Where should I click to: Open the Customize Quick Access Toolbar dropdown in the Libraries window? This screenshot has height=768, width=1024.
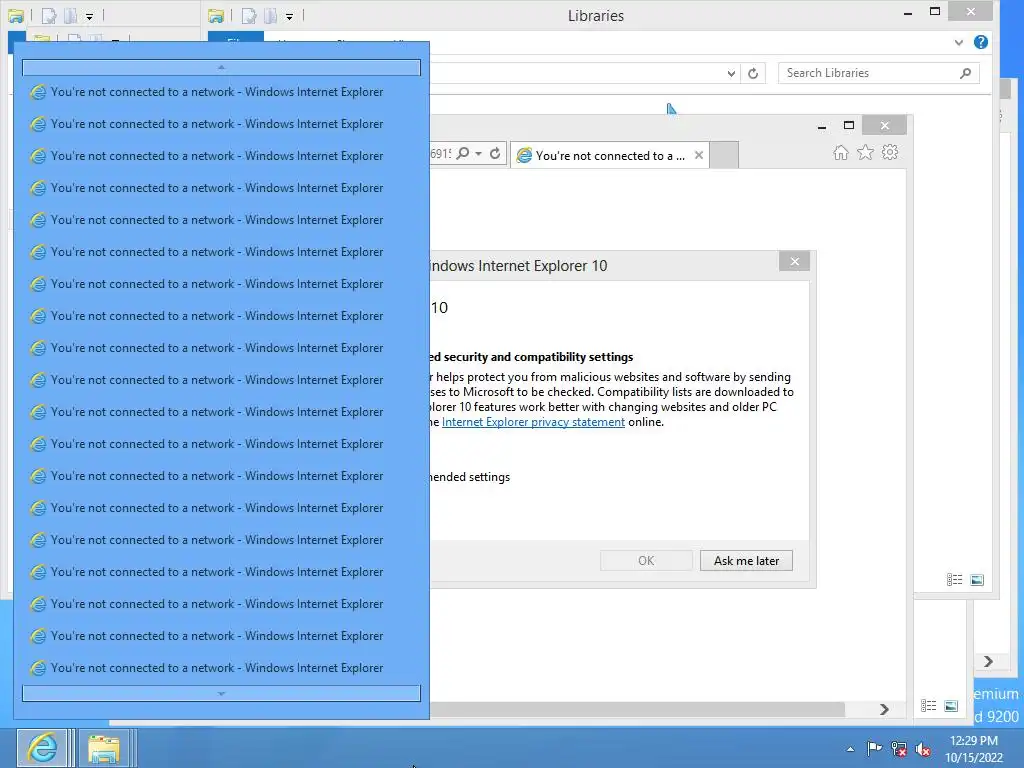289,16
